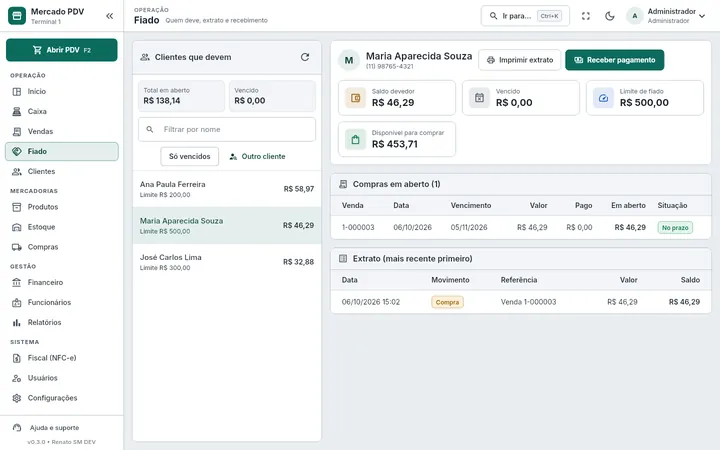The width and height of the screenshot is (720, 450).
Task: Go to Início in sidebar
Action: pyautogui.click(x=62, y=91)
